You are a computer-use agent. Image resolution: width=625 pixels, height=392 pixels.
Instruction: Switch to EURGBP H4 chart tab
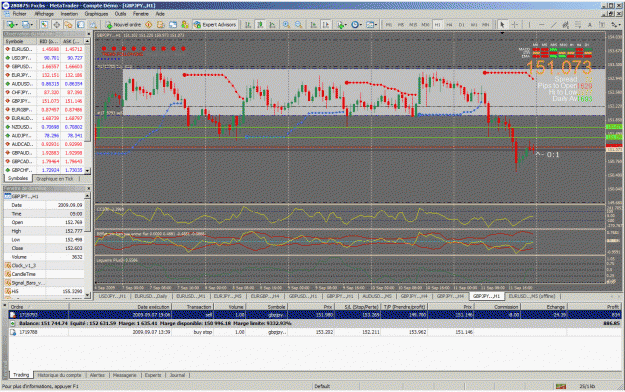(x=265, y=296)
